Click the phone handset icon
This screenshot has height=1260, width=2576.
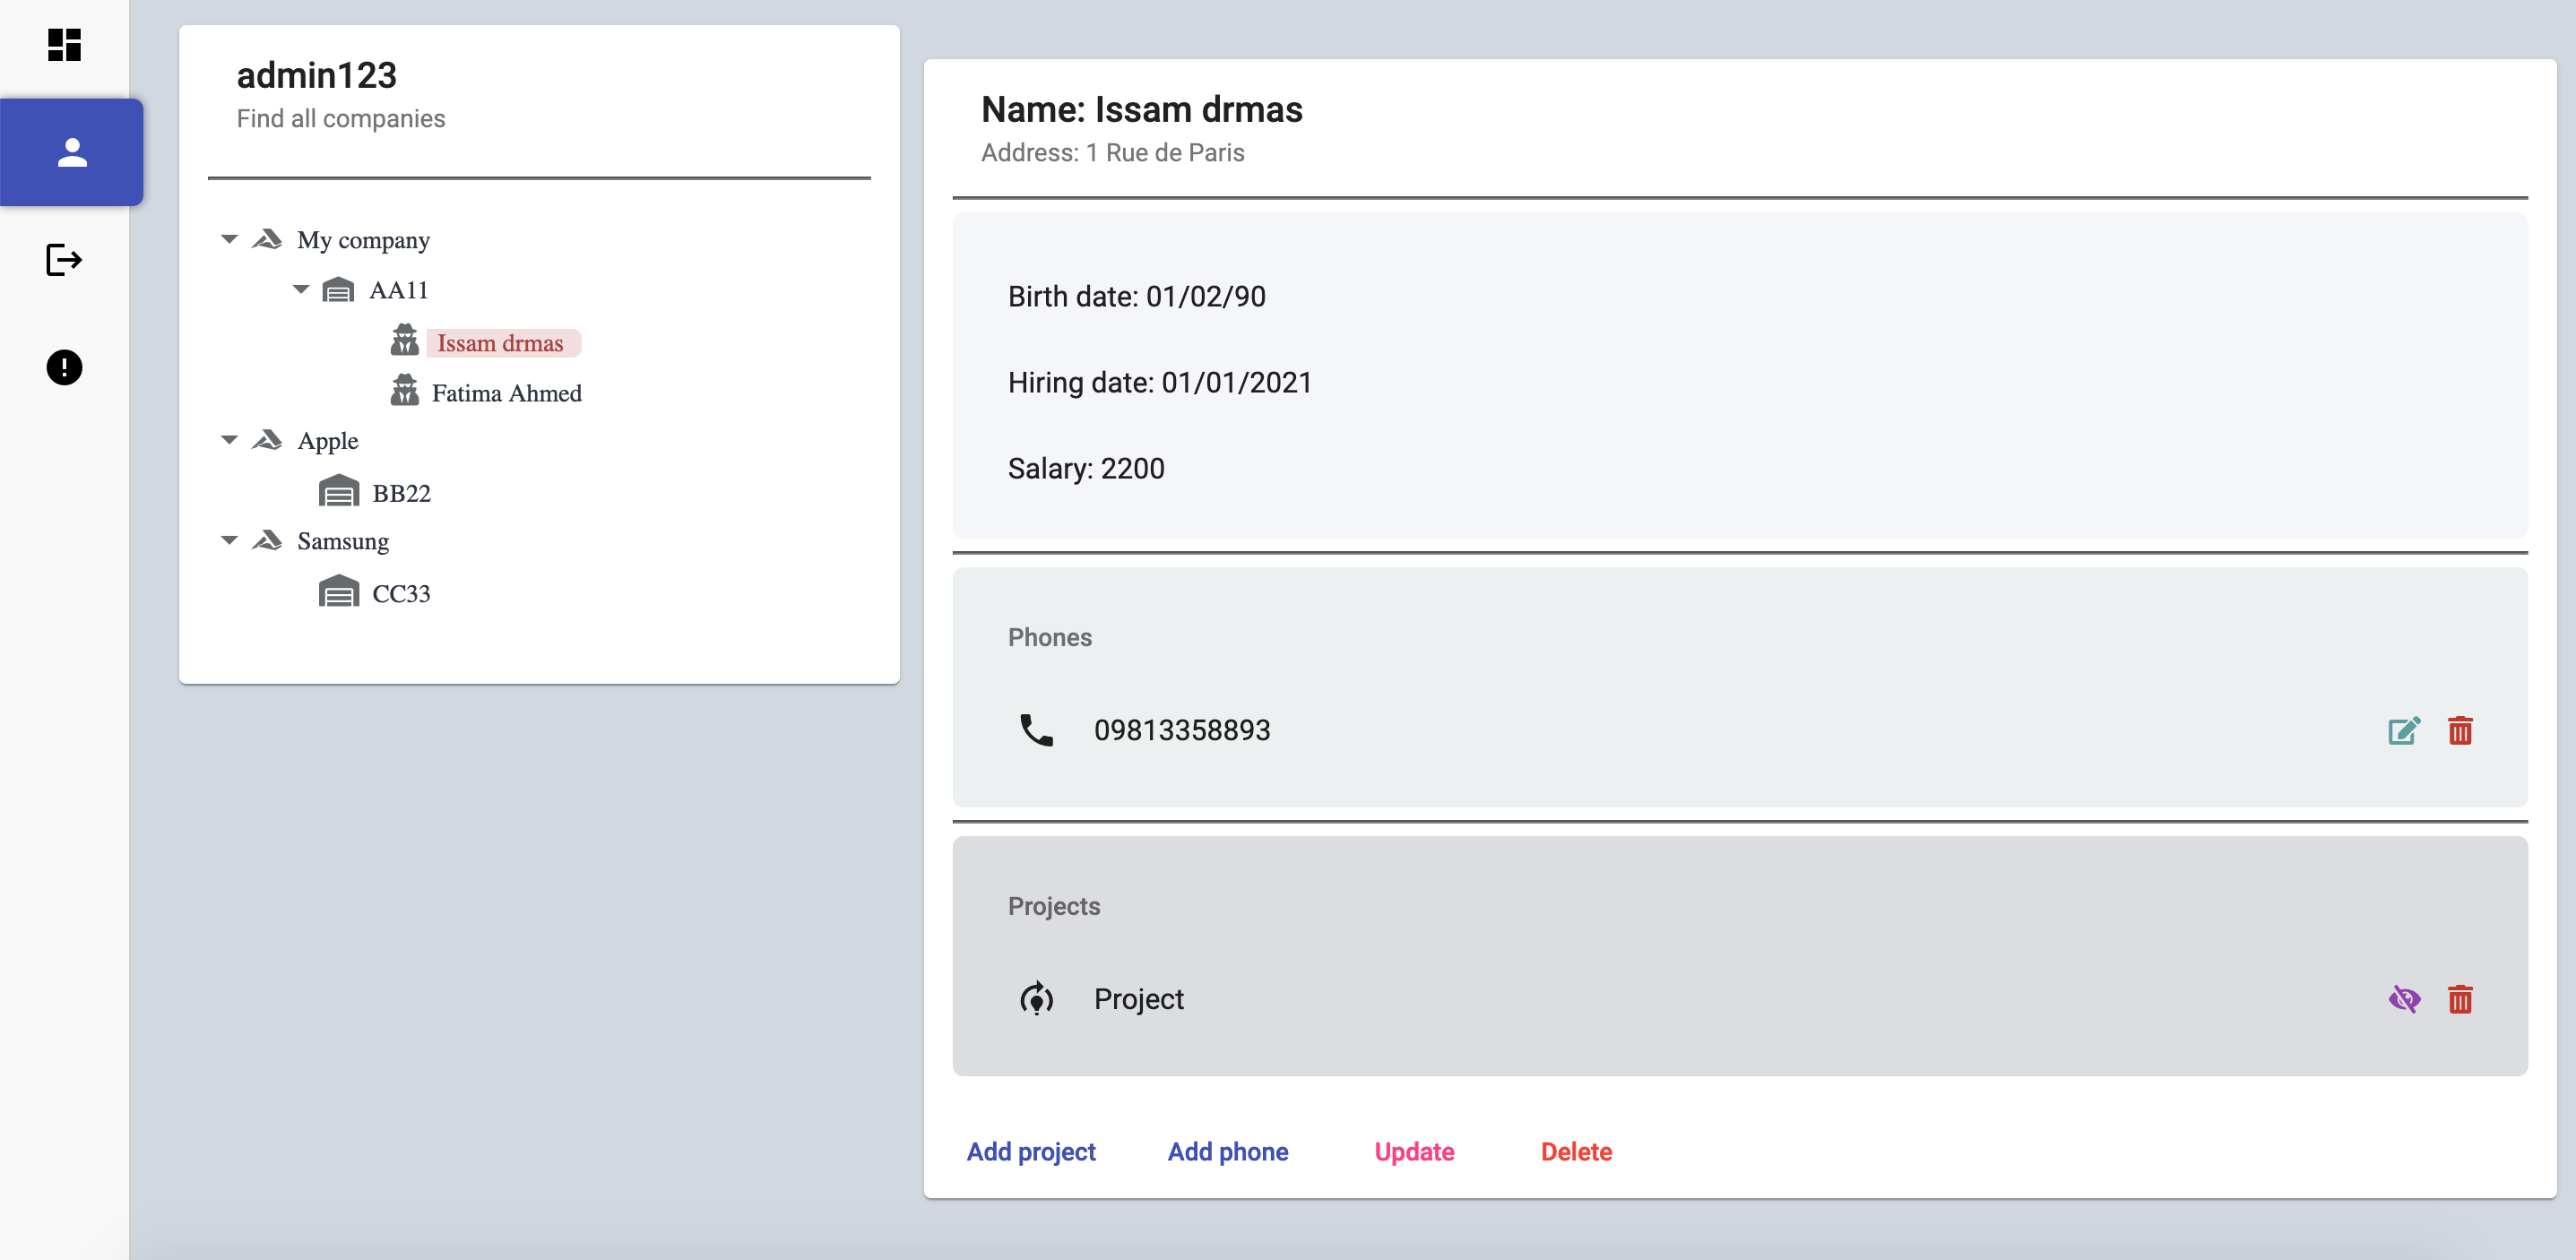pos(1036,731)
